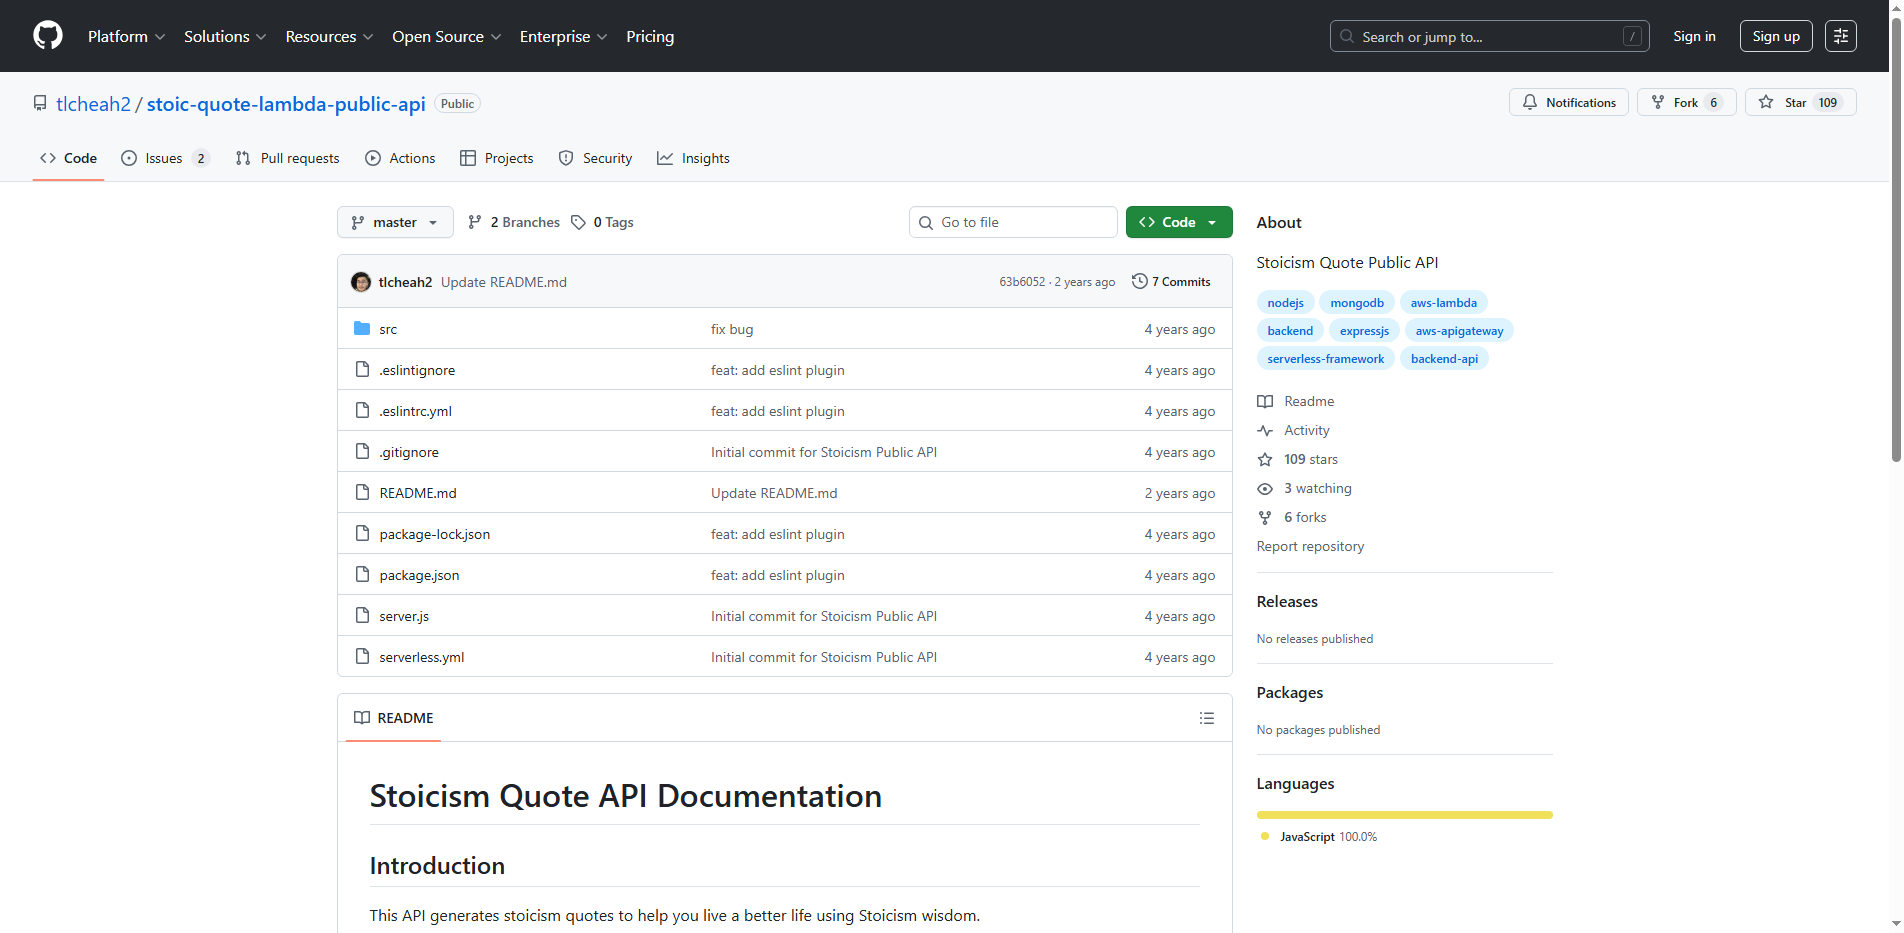
Task: Focus the Search or jump to field
Action: (1489, 36)
